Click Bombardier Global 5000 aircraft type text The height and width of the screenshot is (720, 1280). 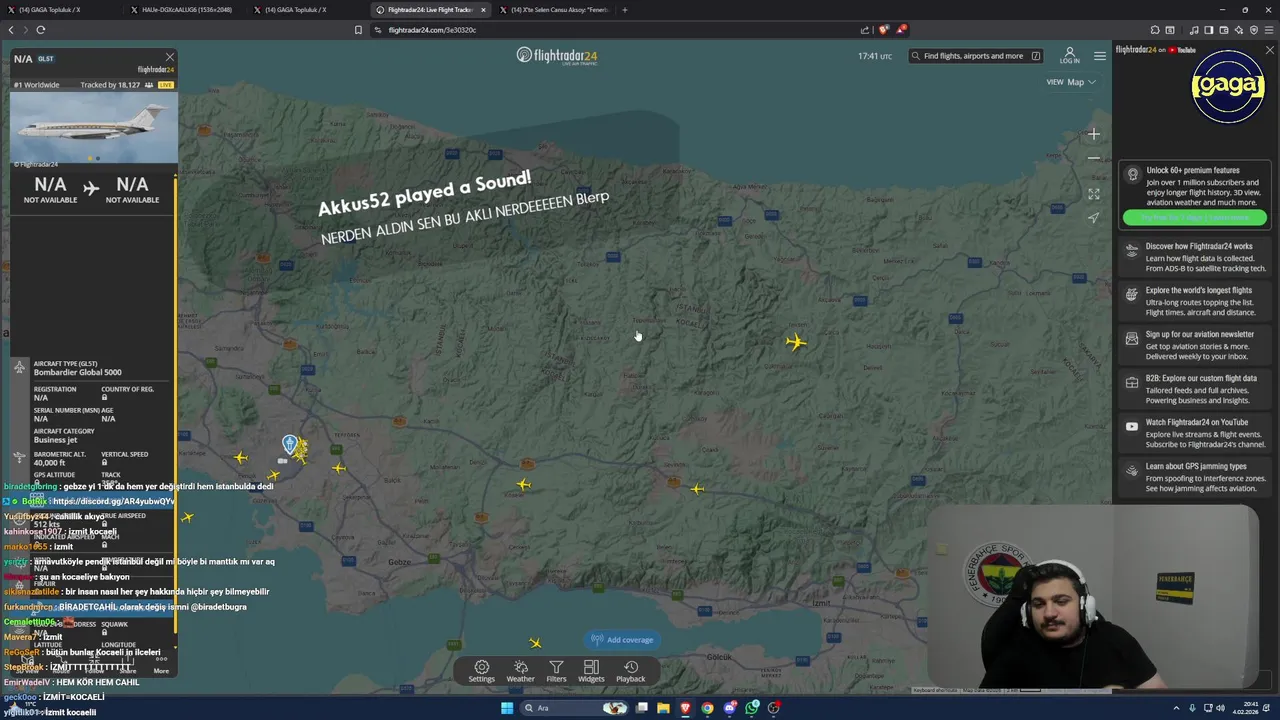pos(77,372)
